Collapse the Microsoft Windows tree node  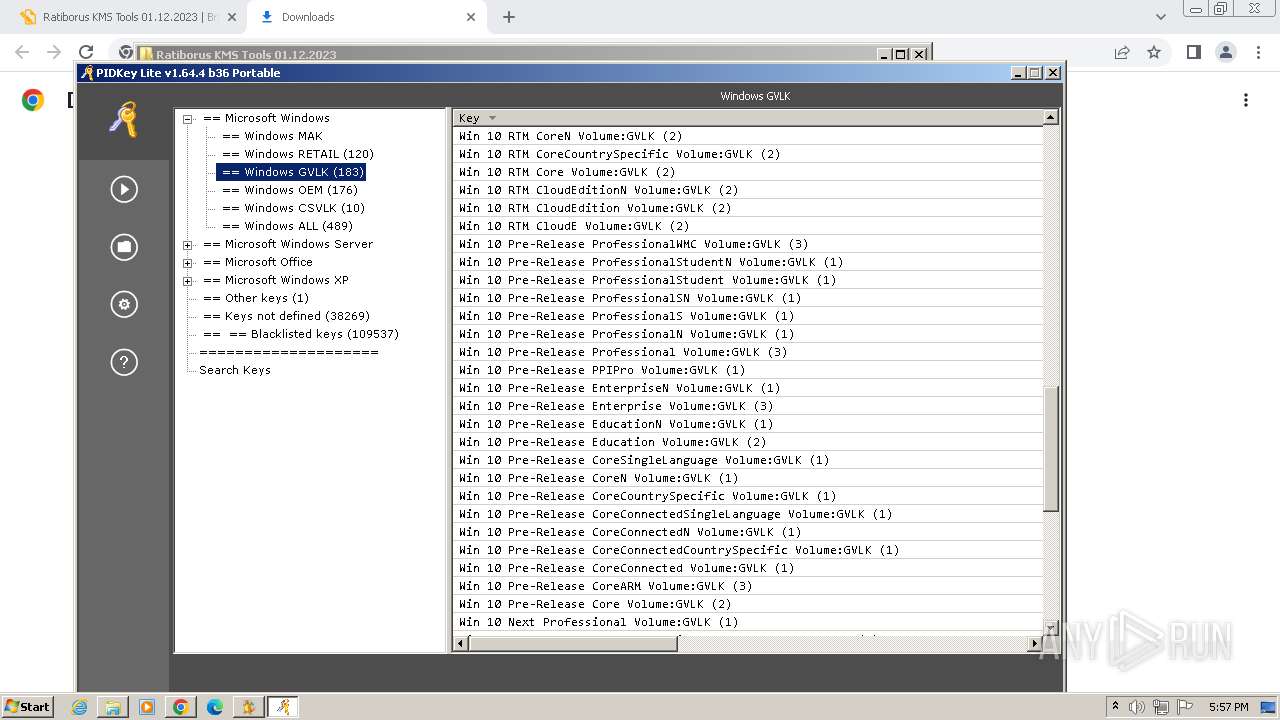click(187, 118)
